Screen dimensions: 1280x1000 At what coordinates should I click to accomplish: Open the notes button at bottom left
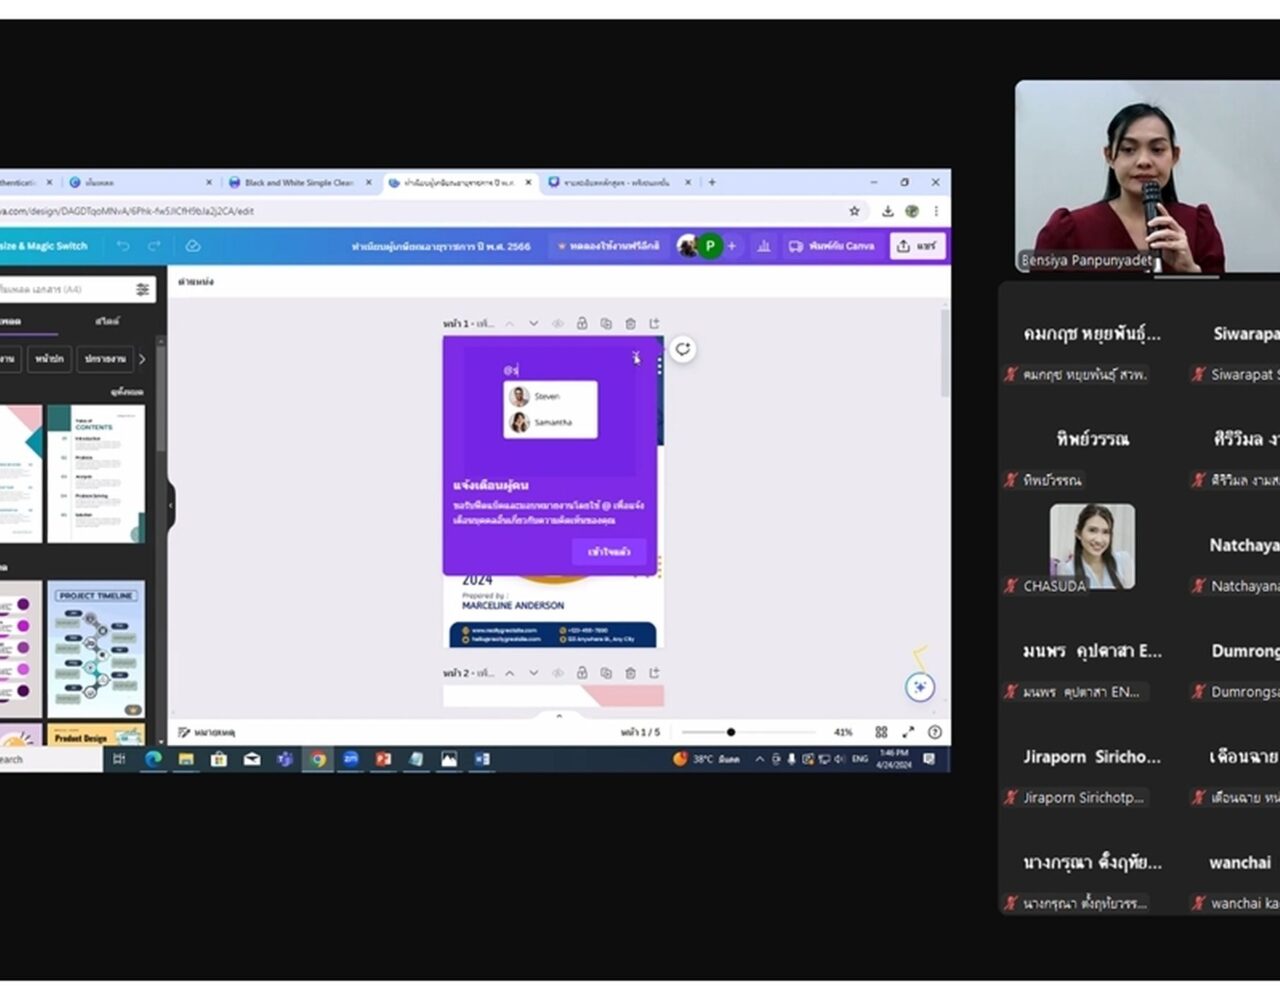(x=207, y=732)
